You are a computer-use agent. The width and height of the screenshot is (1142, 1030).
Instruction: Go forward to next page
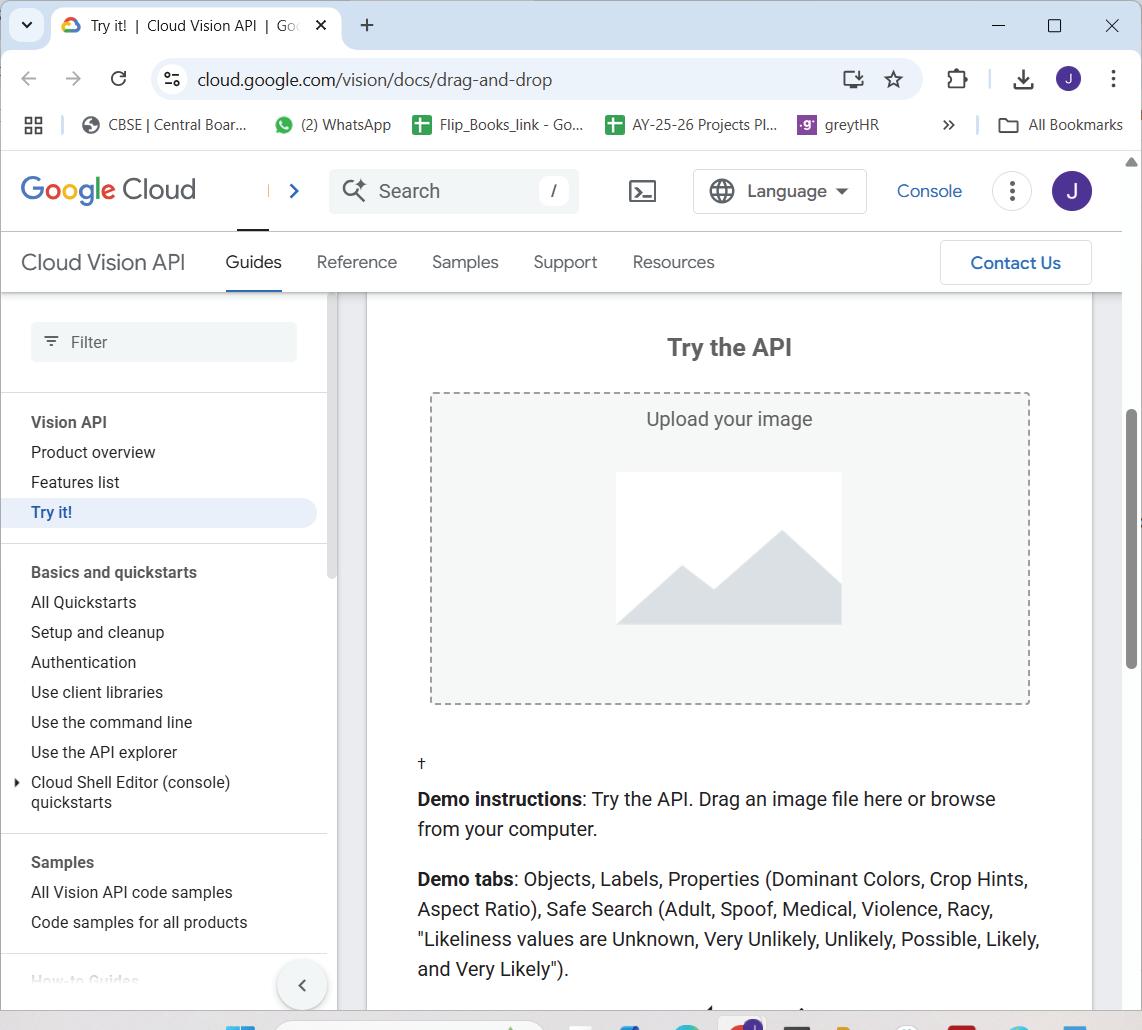(x=74, y=79)
